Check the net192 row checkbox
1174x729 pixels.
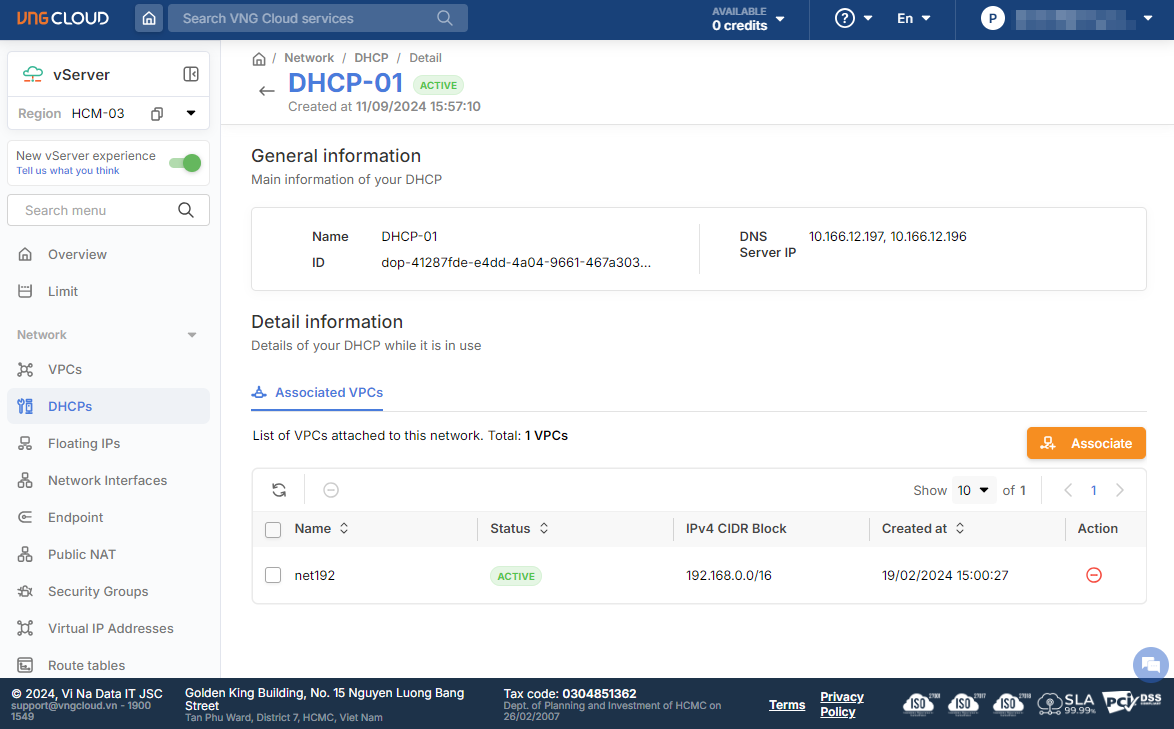point(273,575)
